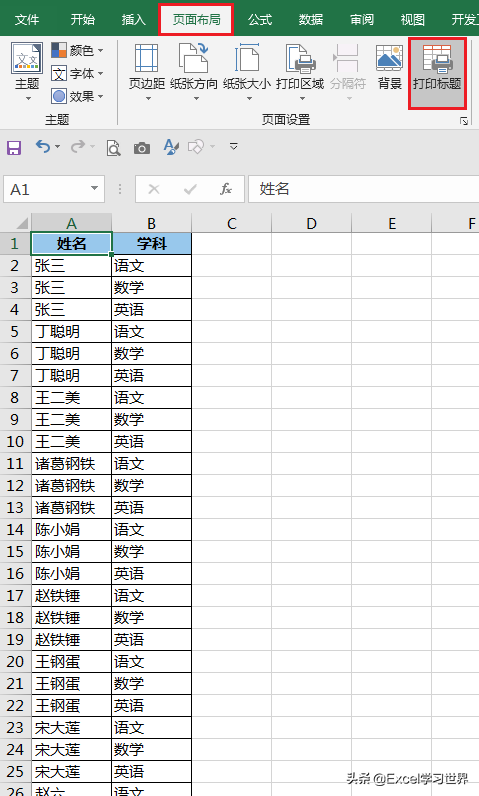The height and width of the screenshot is (796, 479).
Task: Click the Redo arrow icon
Action: (78, 147)
